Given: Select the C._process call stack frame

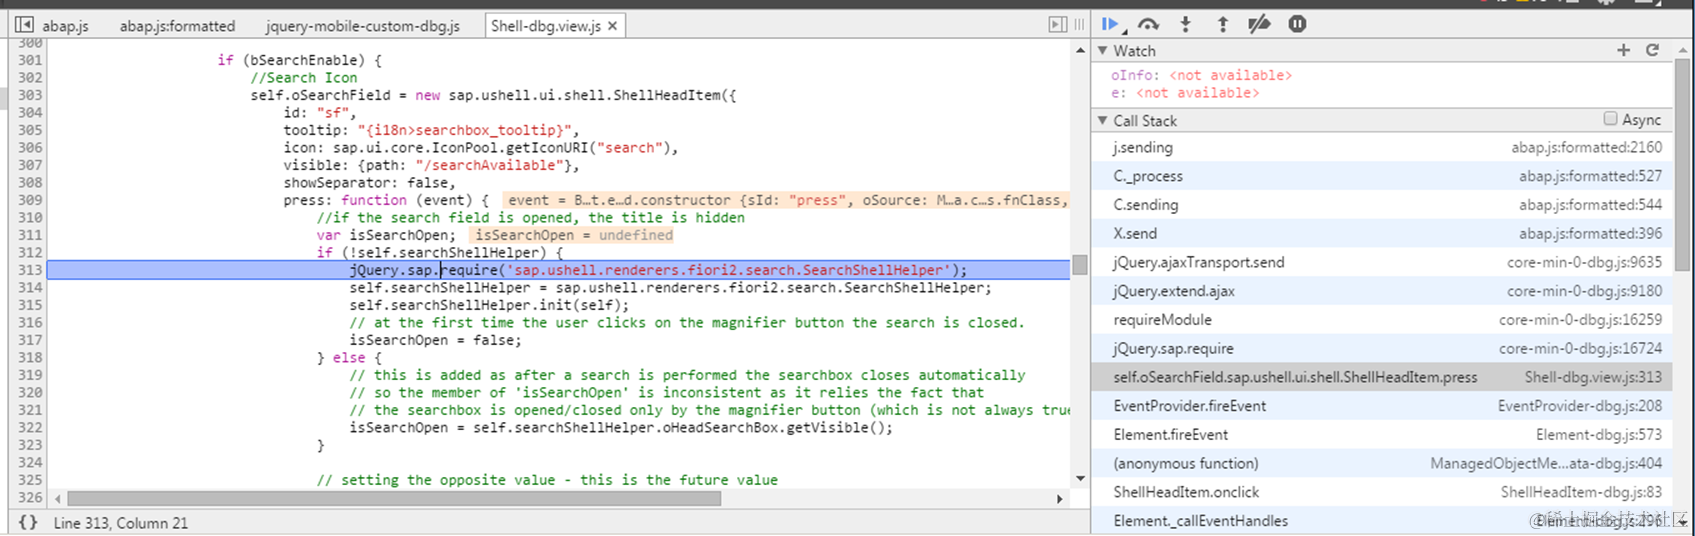Looking at the screenshot, I should point(1381,176).
